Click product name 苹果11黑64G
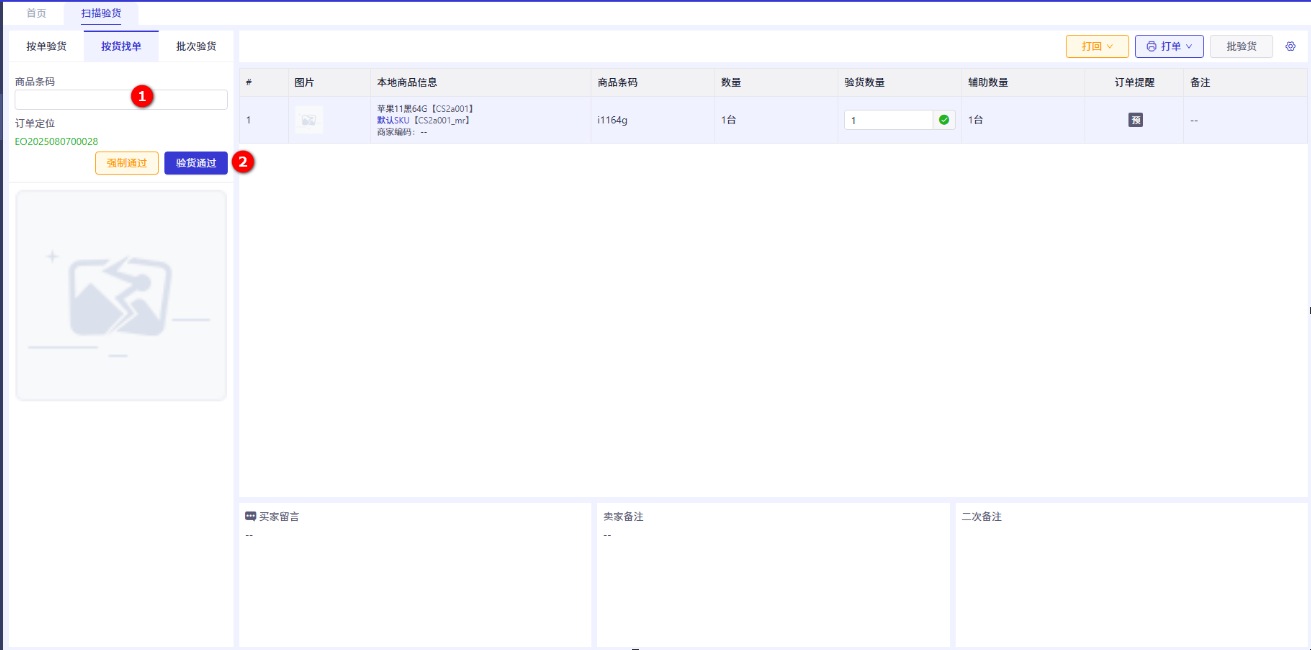 (404, 108)
